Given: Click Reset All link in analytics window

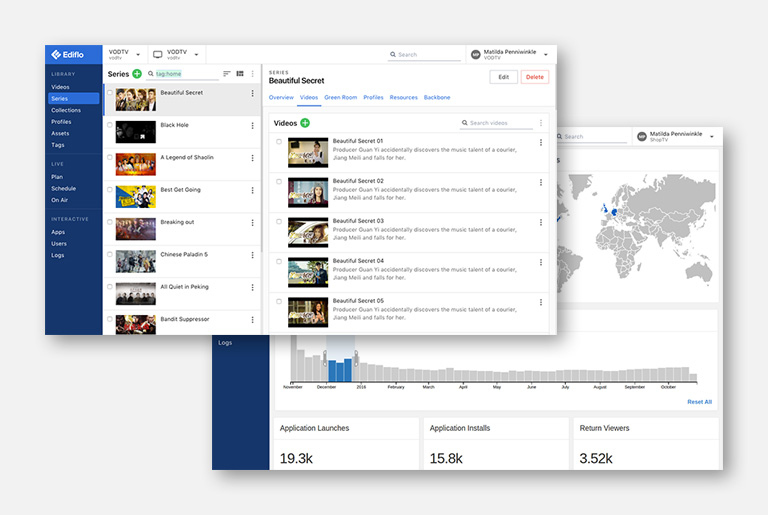Looking at the screenshot, I should coord(699,402).
